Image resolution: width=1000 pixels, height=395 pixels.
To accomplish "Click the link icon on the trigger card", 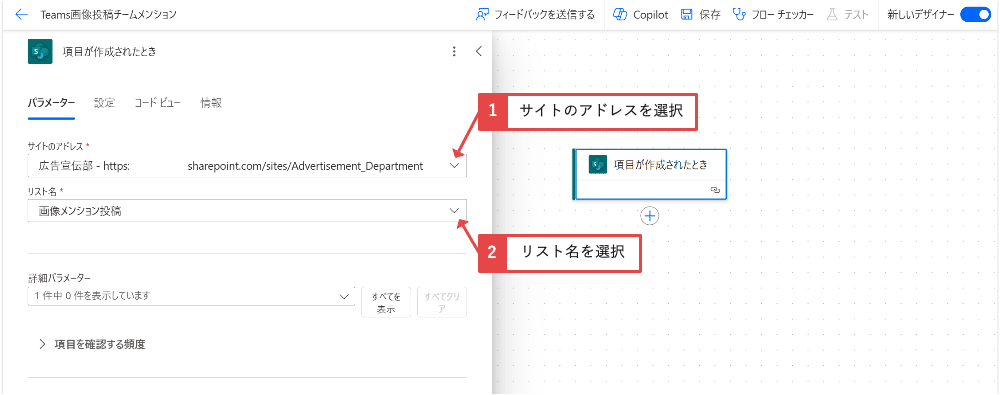I will tap(715, 190).
